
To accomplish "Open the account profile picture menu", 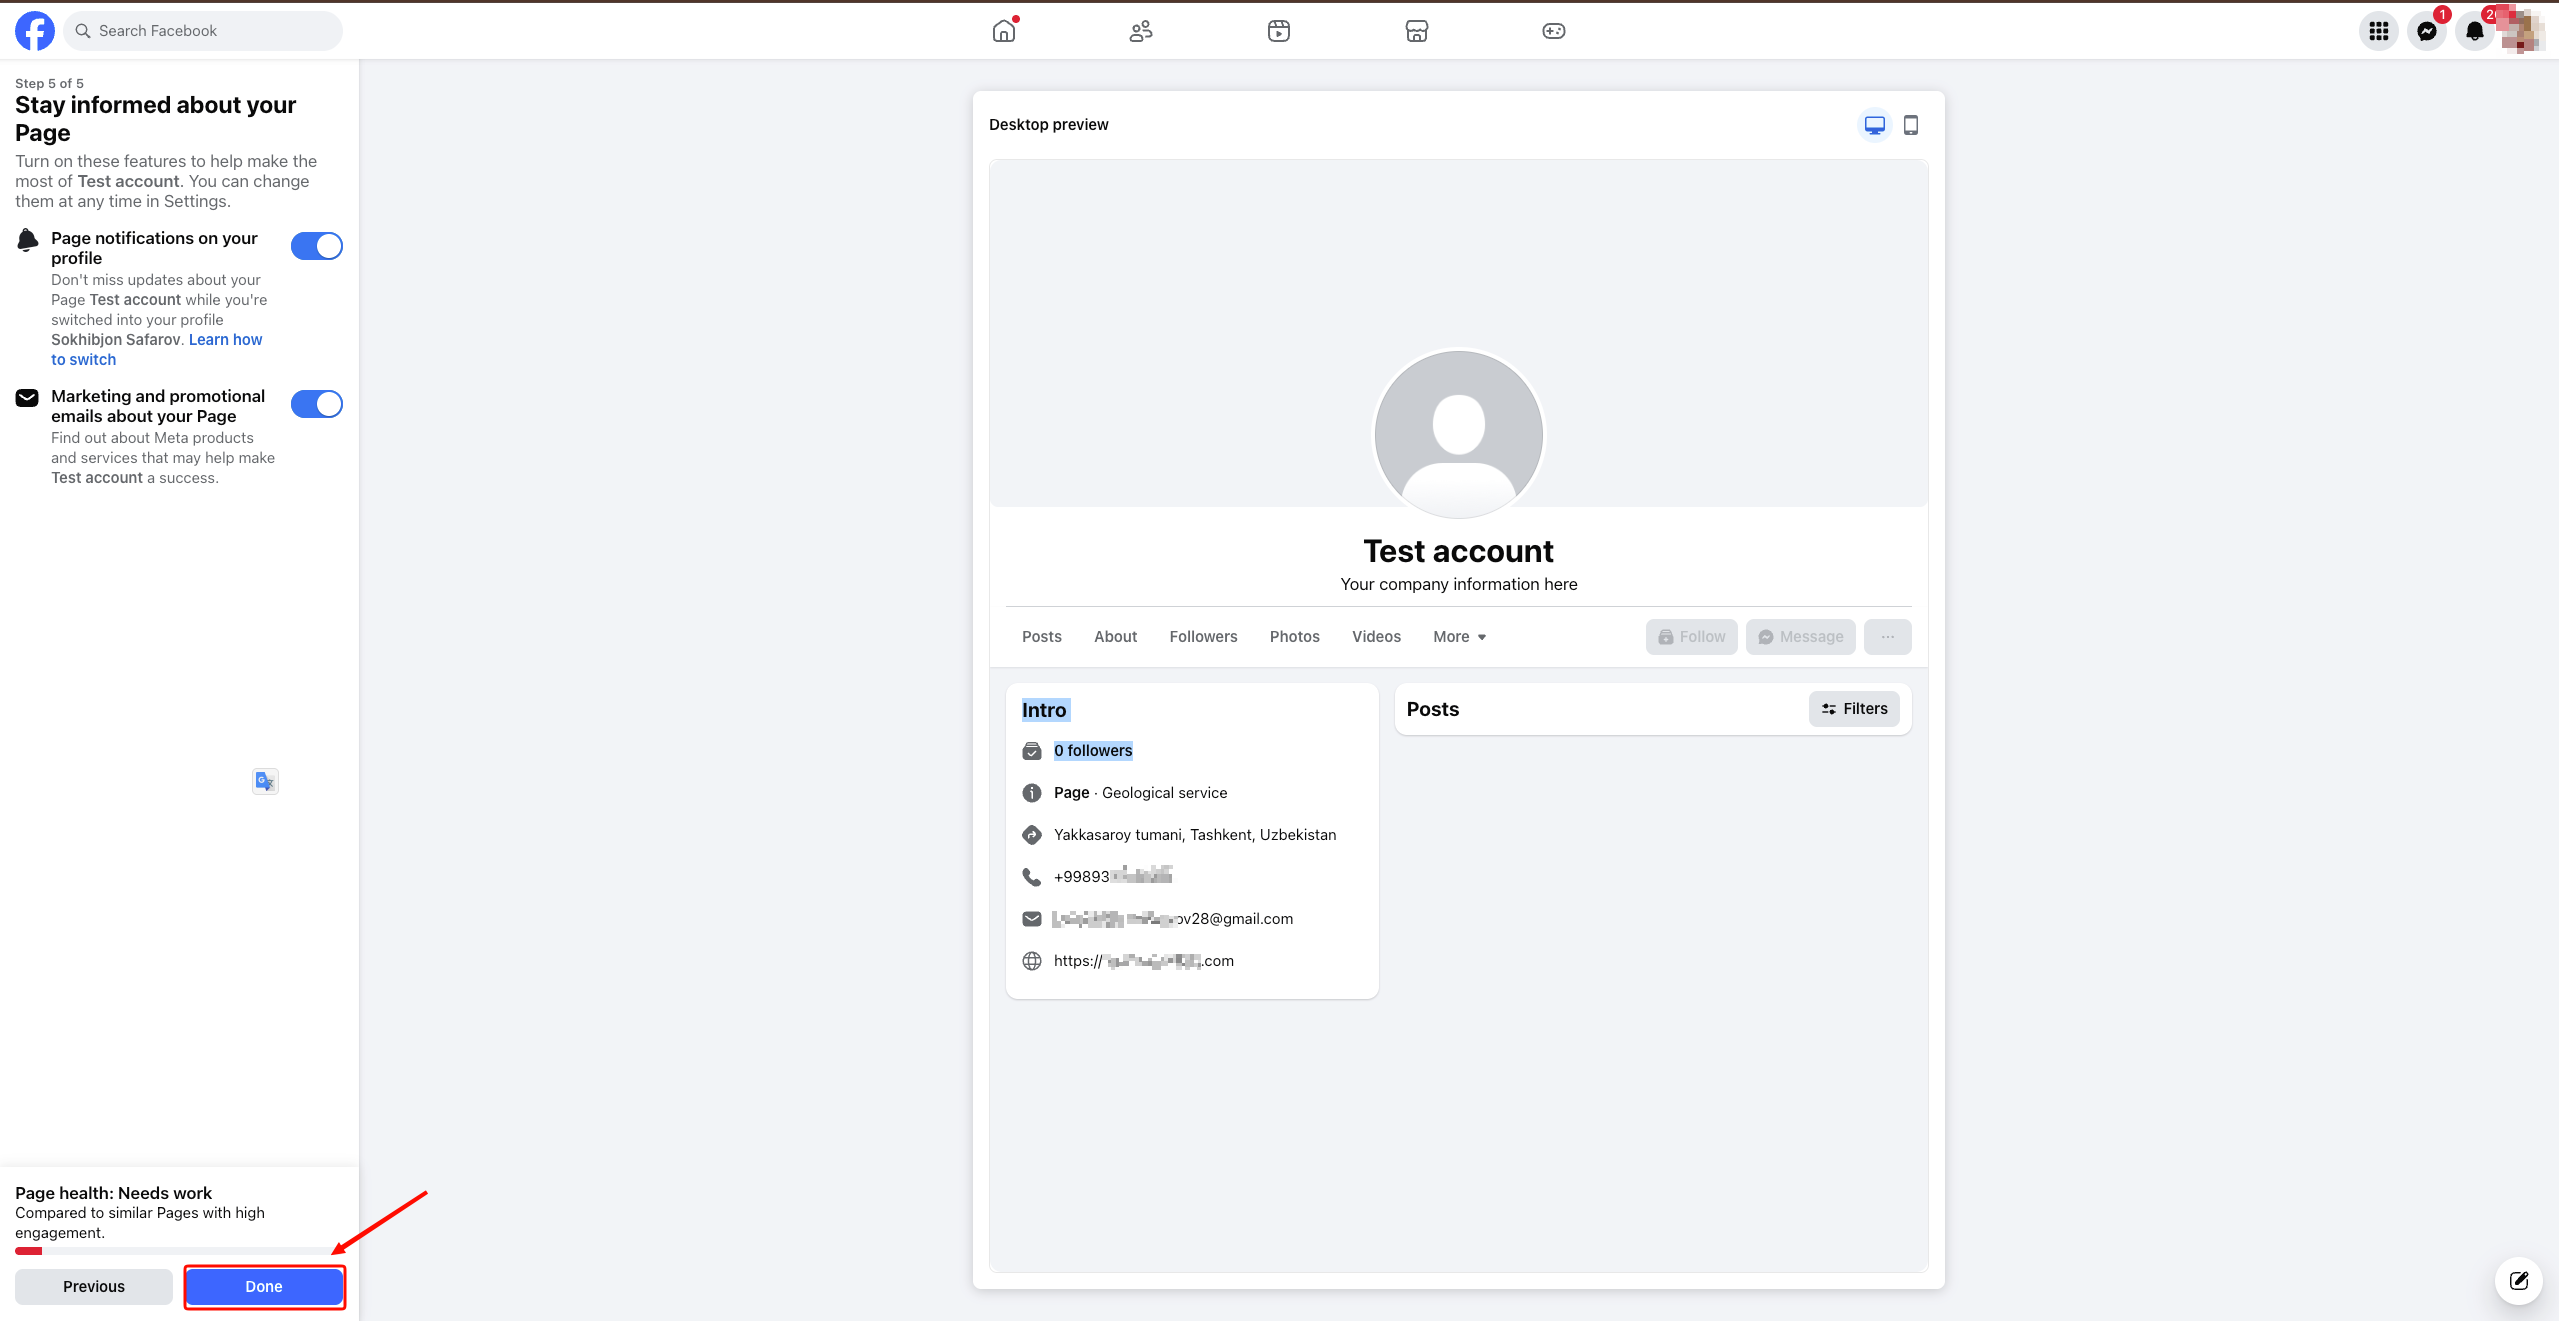I will [2523, 31].
